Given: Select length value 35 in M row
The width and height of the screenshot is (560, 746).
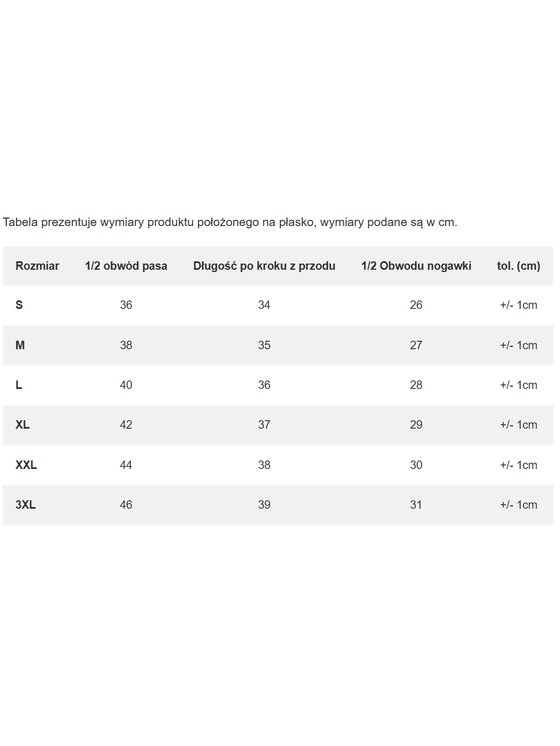Looking at the screenshot, I should click(264, 345).
